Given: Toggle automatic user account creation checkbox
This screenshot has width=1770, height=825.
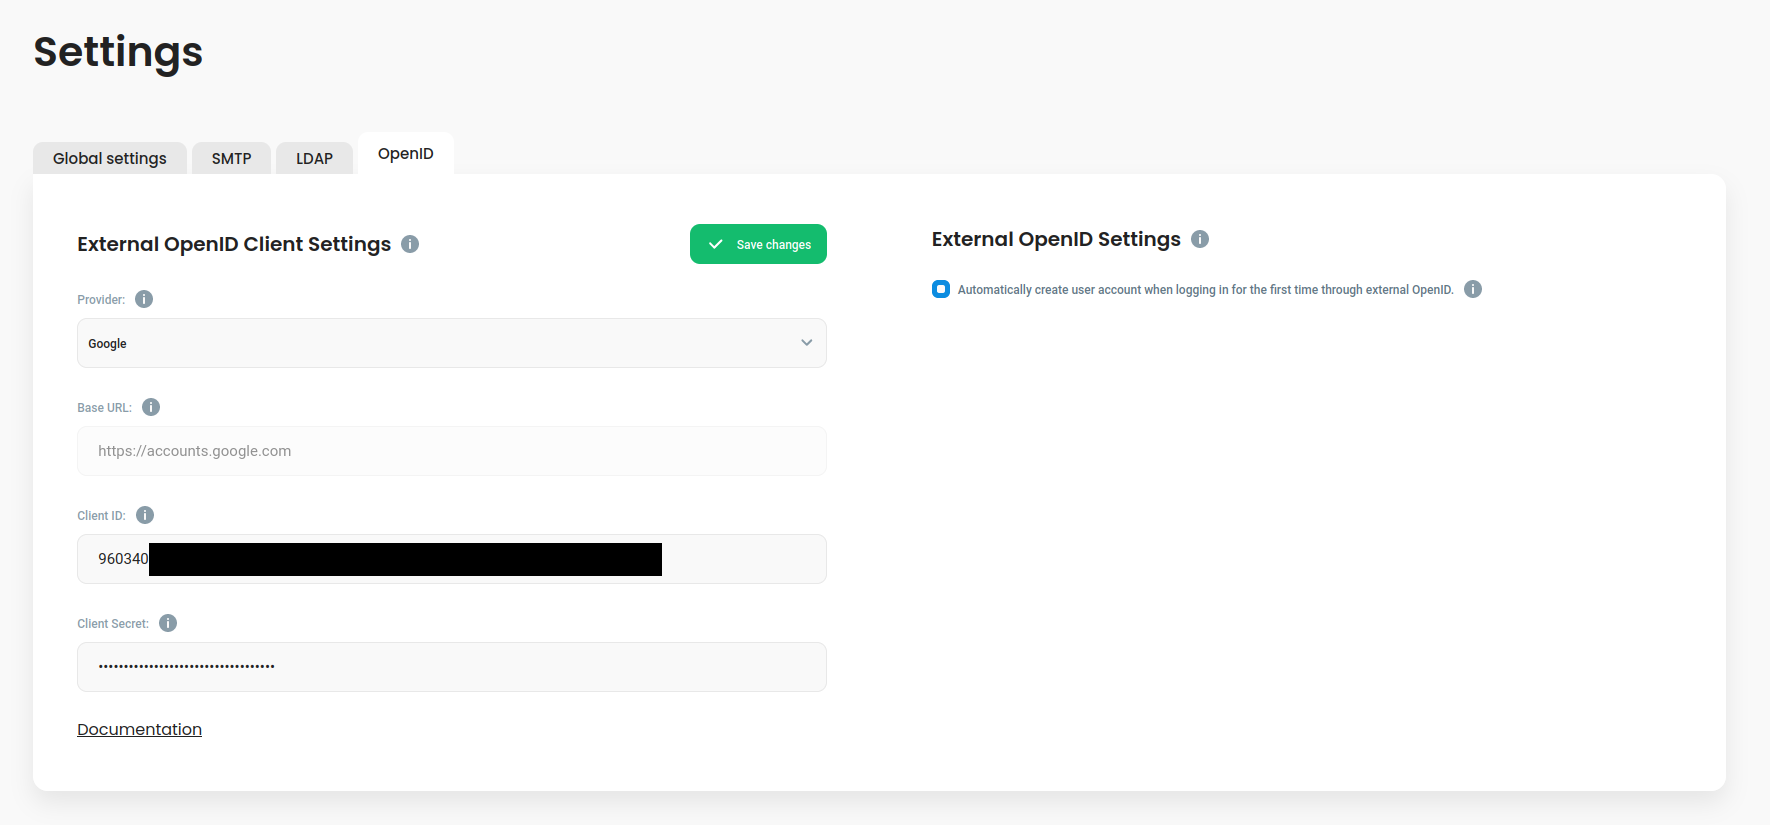Looking at the screenshot, I should coord(941,289).
